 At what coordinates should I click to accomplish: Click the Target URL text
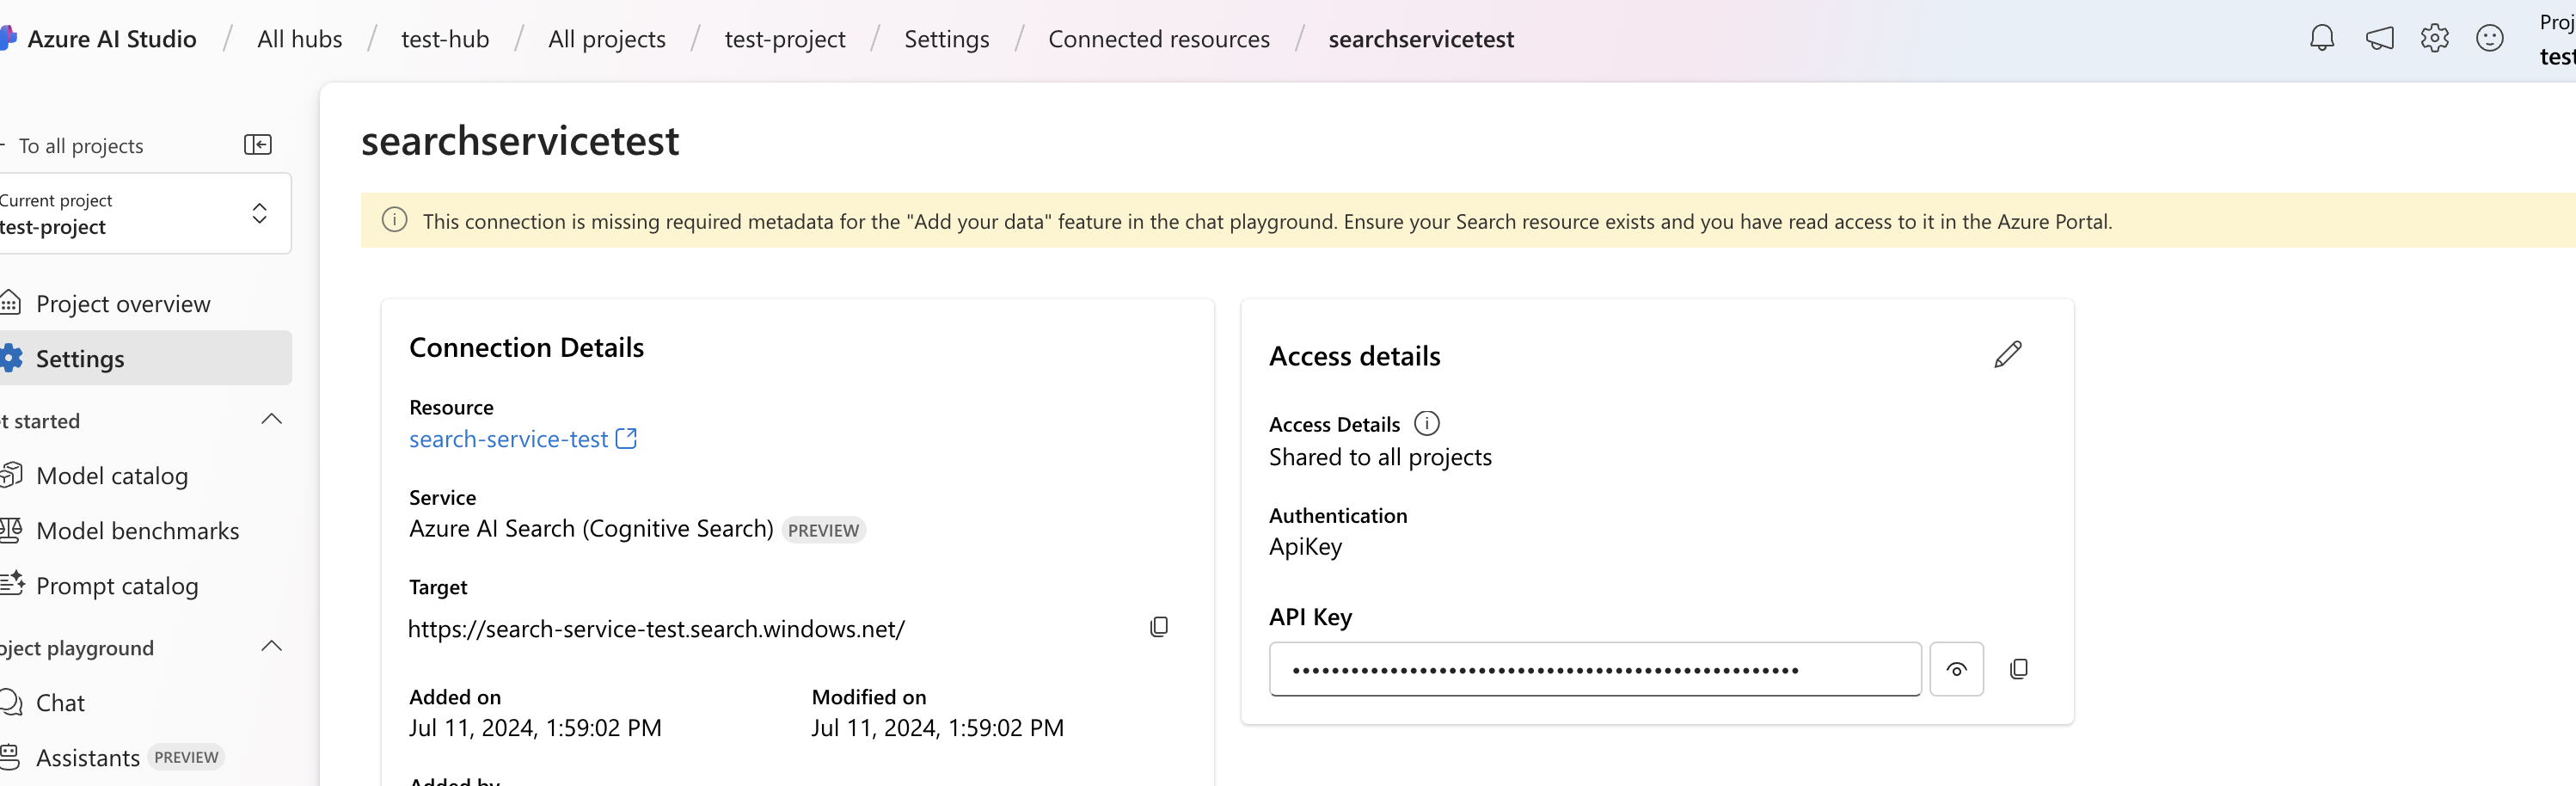(656, 629)
